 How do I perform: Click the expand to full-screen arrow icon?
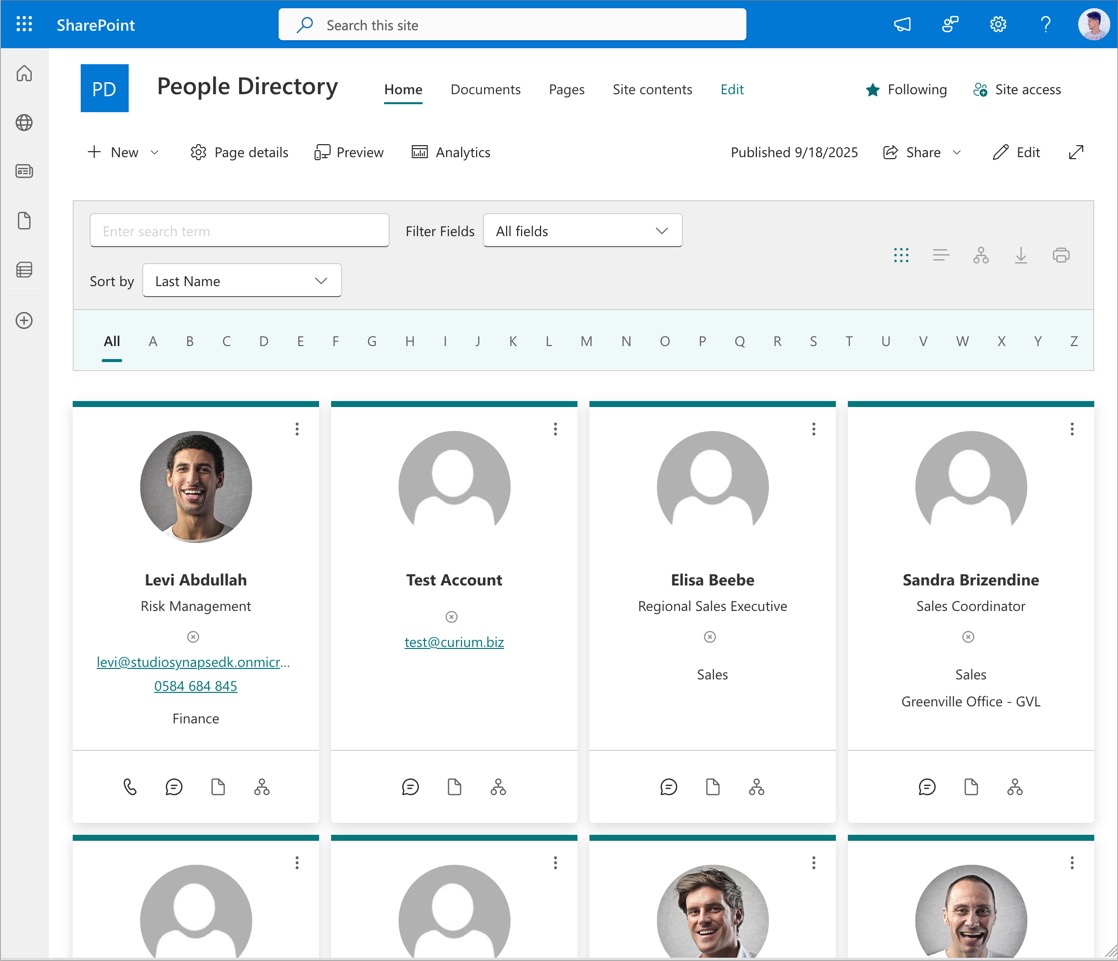(1076, 152)
